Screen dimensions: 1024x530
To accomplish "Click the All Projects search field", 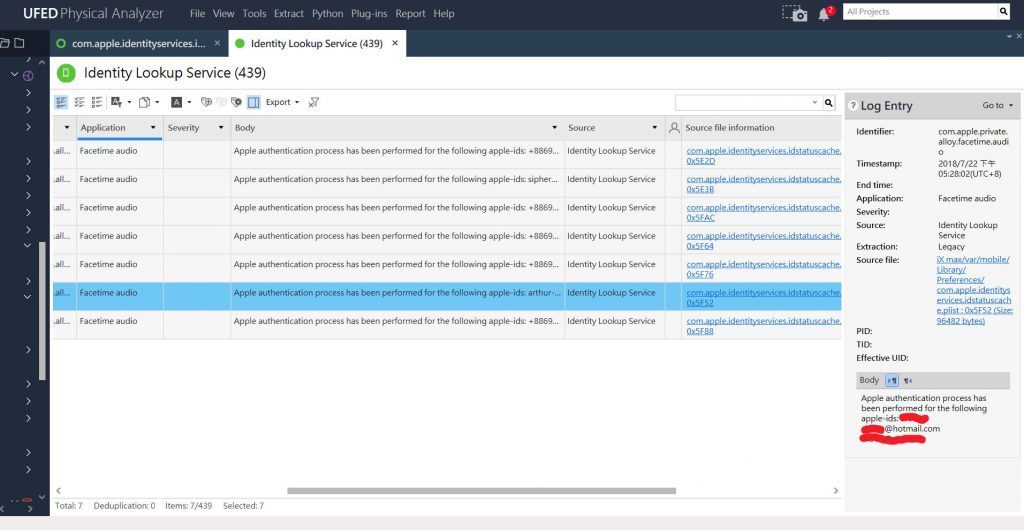I will [x=920, y=12].
